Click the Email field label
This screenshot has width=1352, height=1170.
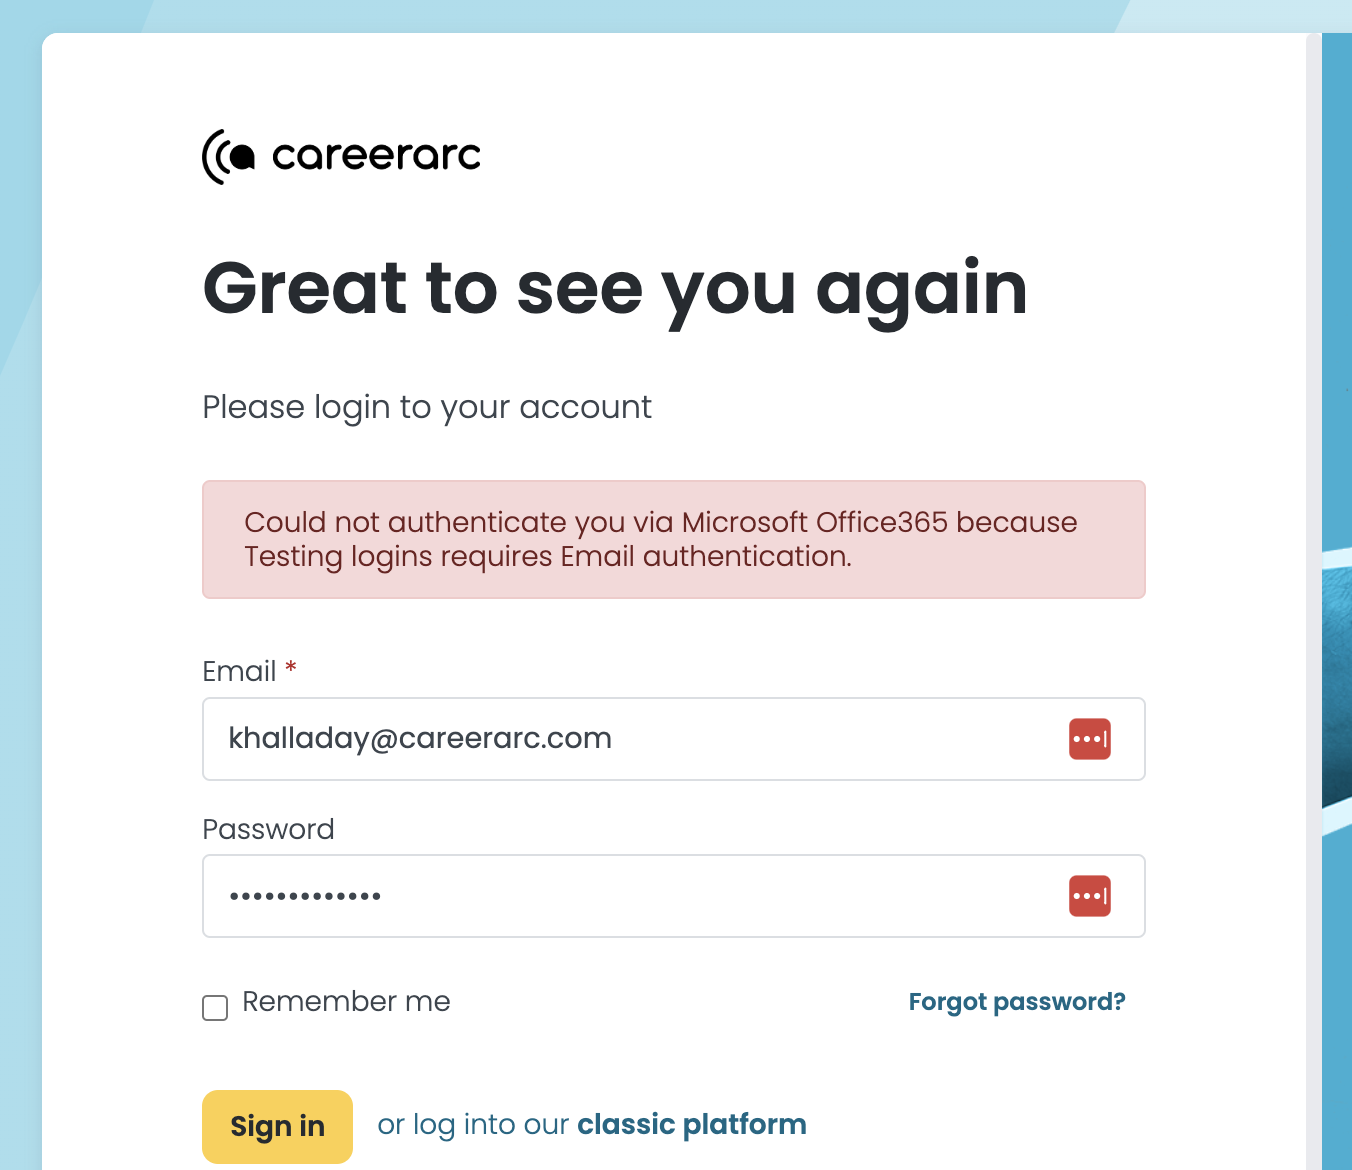pos(239,671)
